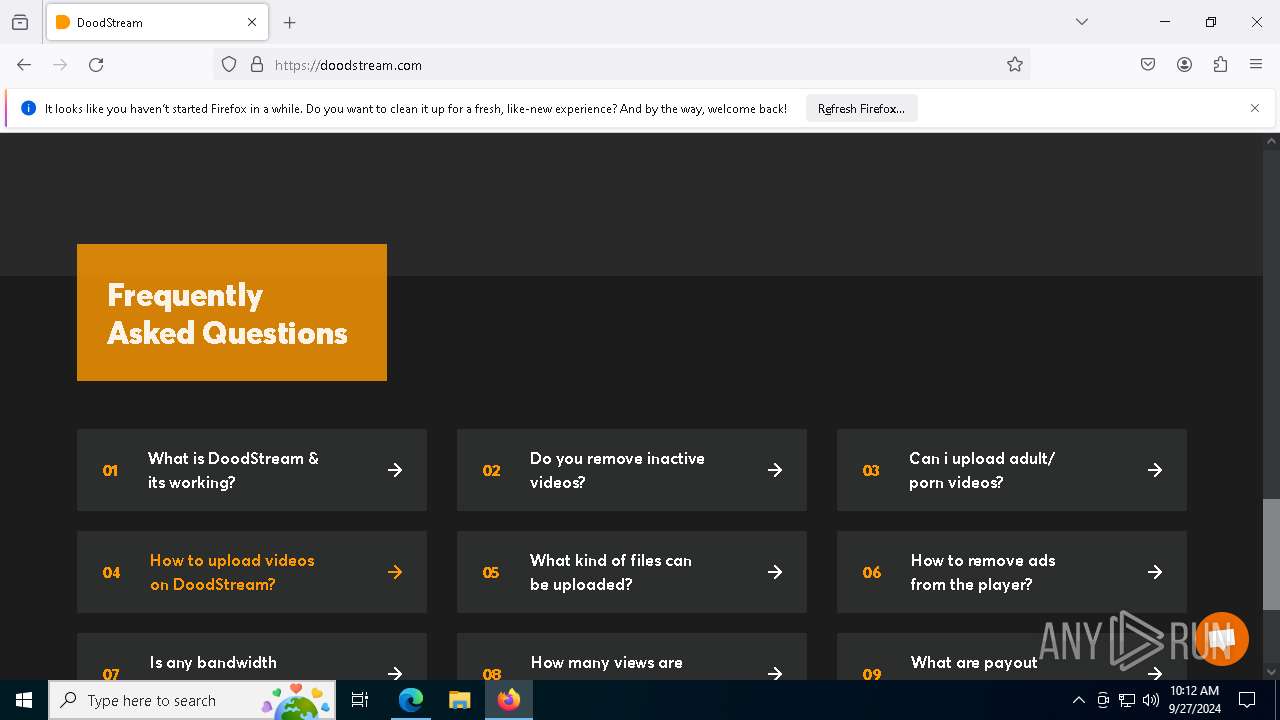Screen dimensions: 1280x720
Task: Open the notifications action center
Action: pyautogui.click(x=1247, y=700)
